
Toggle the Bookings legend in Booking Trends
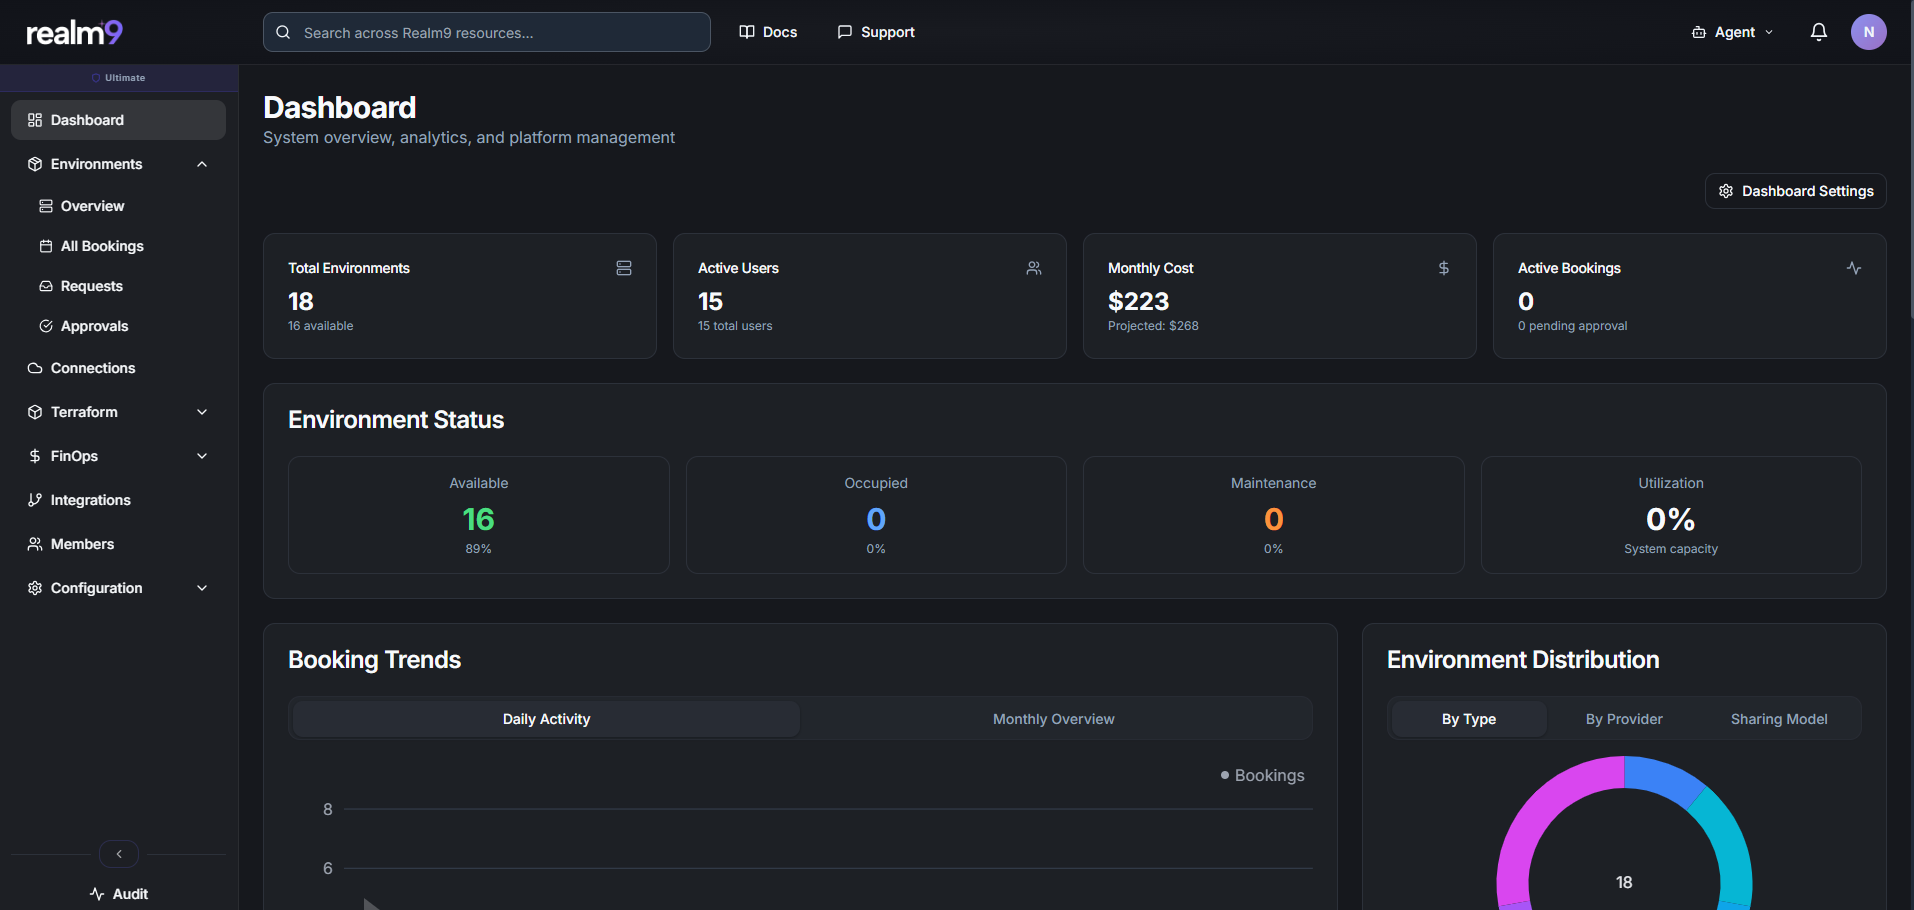click(x=1262, y=775)
